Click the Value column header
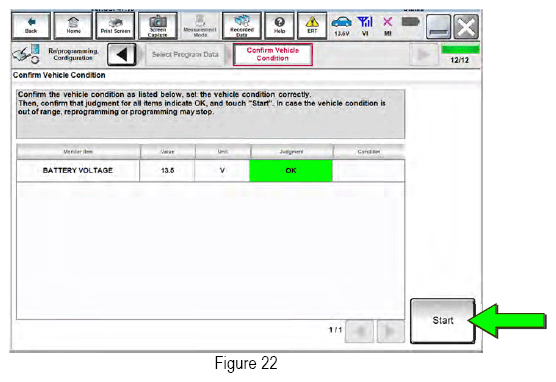This screenshot has height=382, width=556. (x=167, y=151)
